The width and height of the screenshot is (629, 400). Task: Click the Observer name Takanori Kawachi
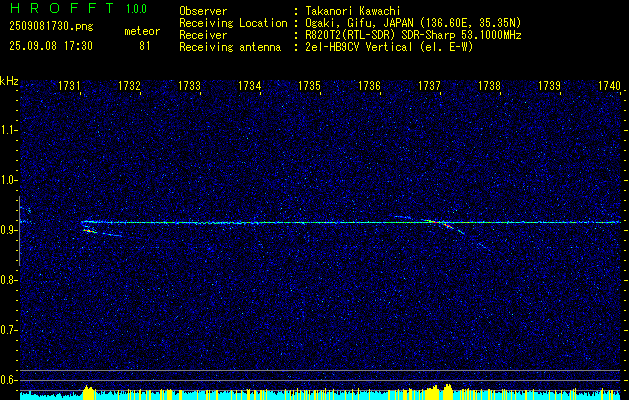coord(353,11)
